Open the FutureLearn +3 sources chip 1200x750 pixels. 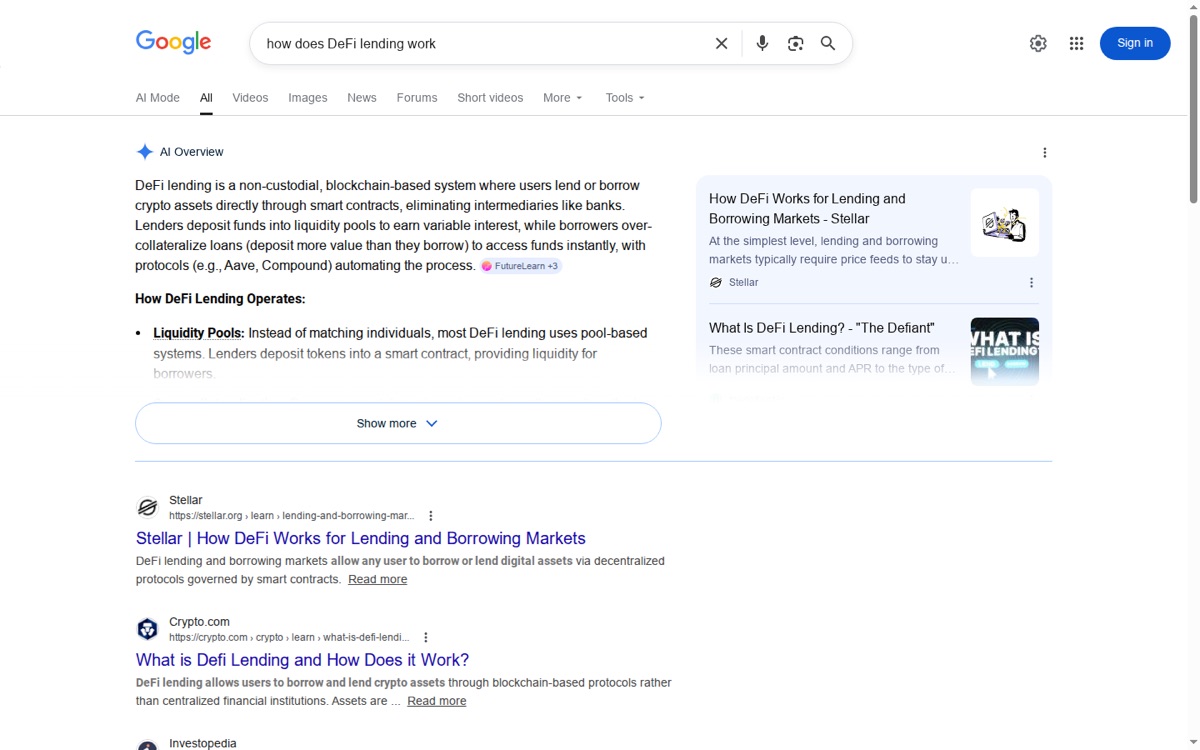520,266
